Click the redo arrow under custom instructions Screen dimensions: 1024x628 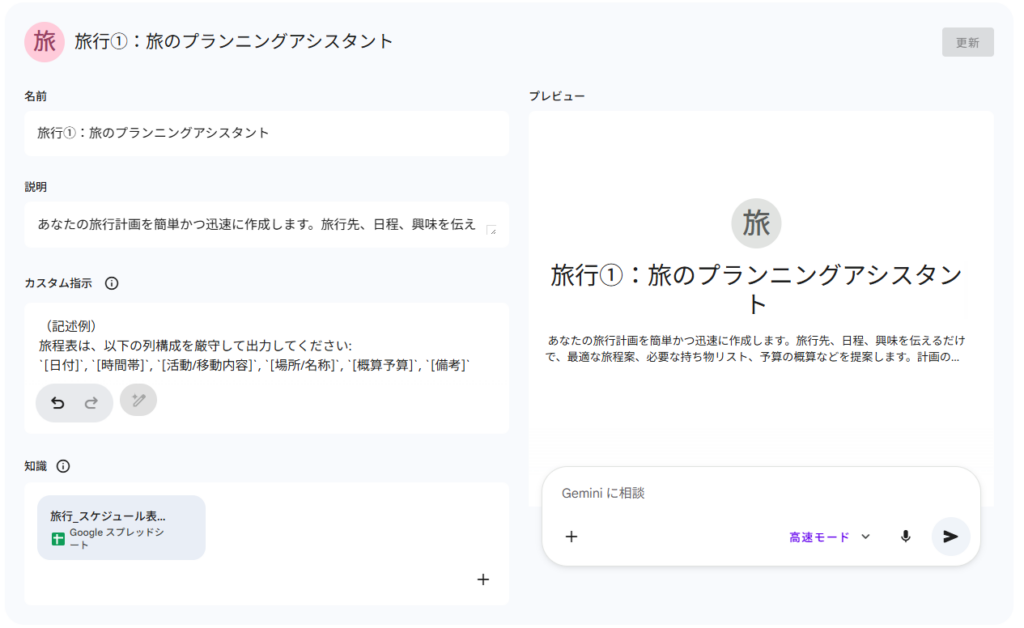(x=90, y=403)
